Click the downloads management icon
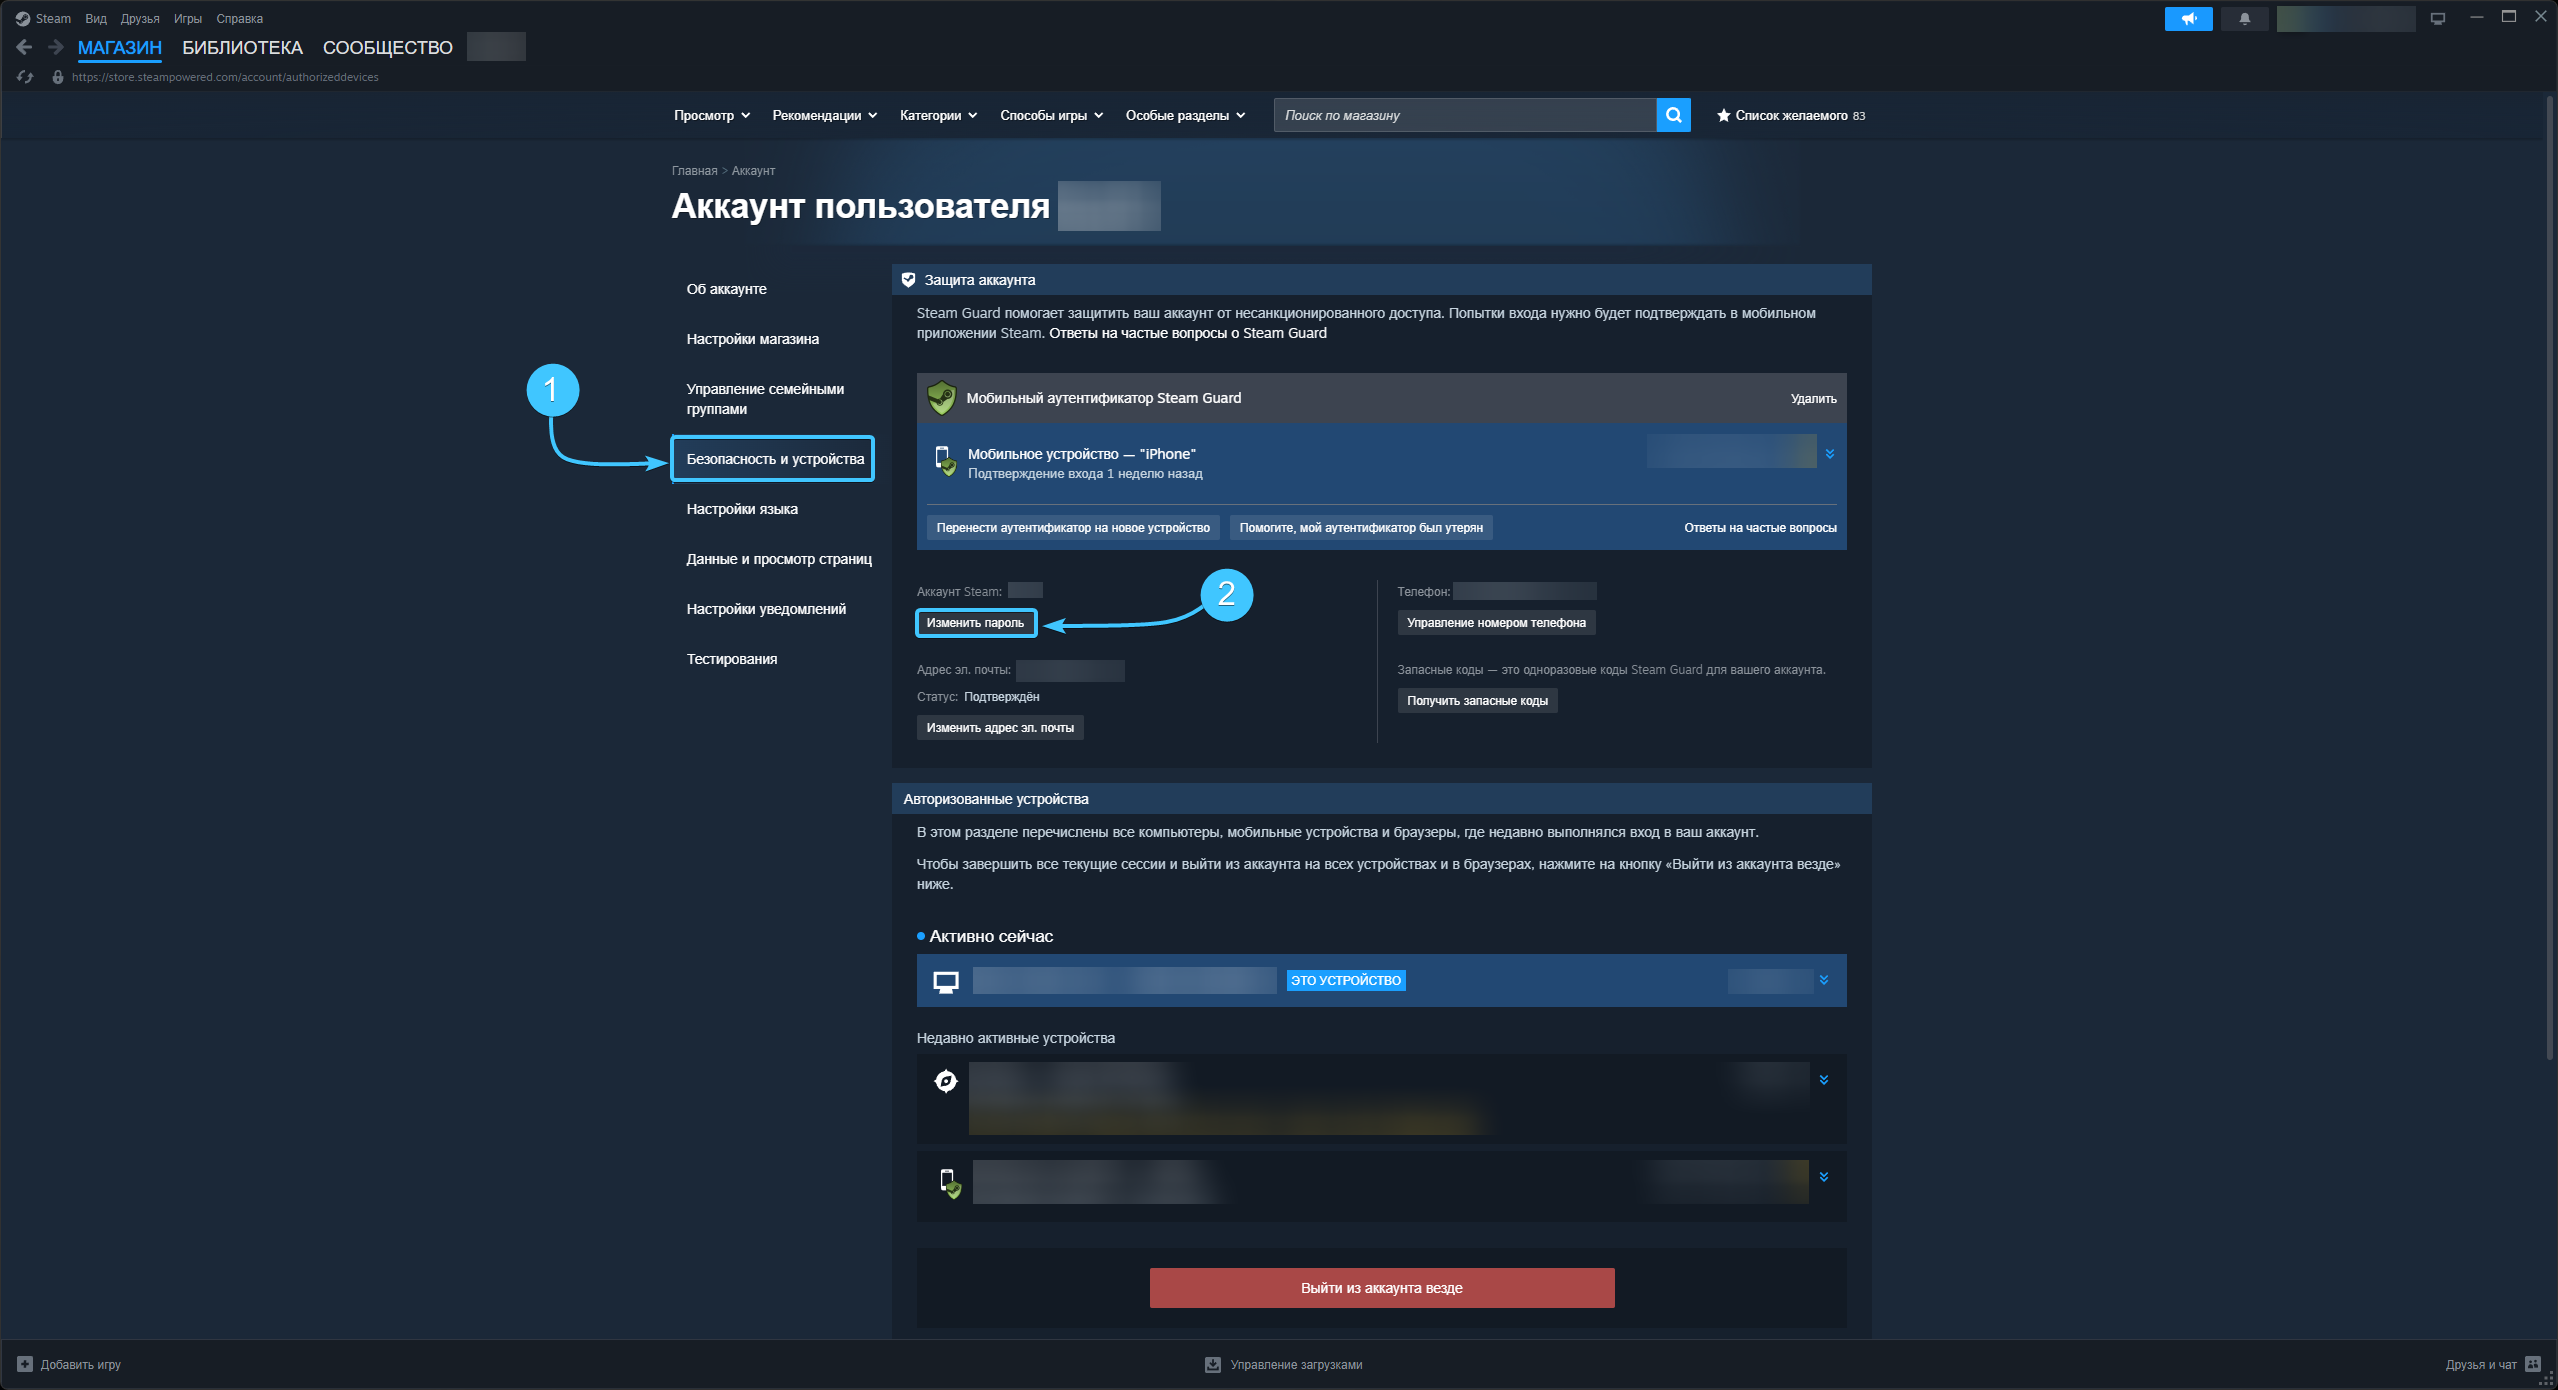The image size is (2558, 1390). (1212, 1364)
